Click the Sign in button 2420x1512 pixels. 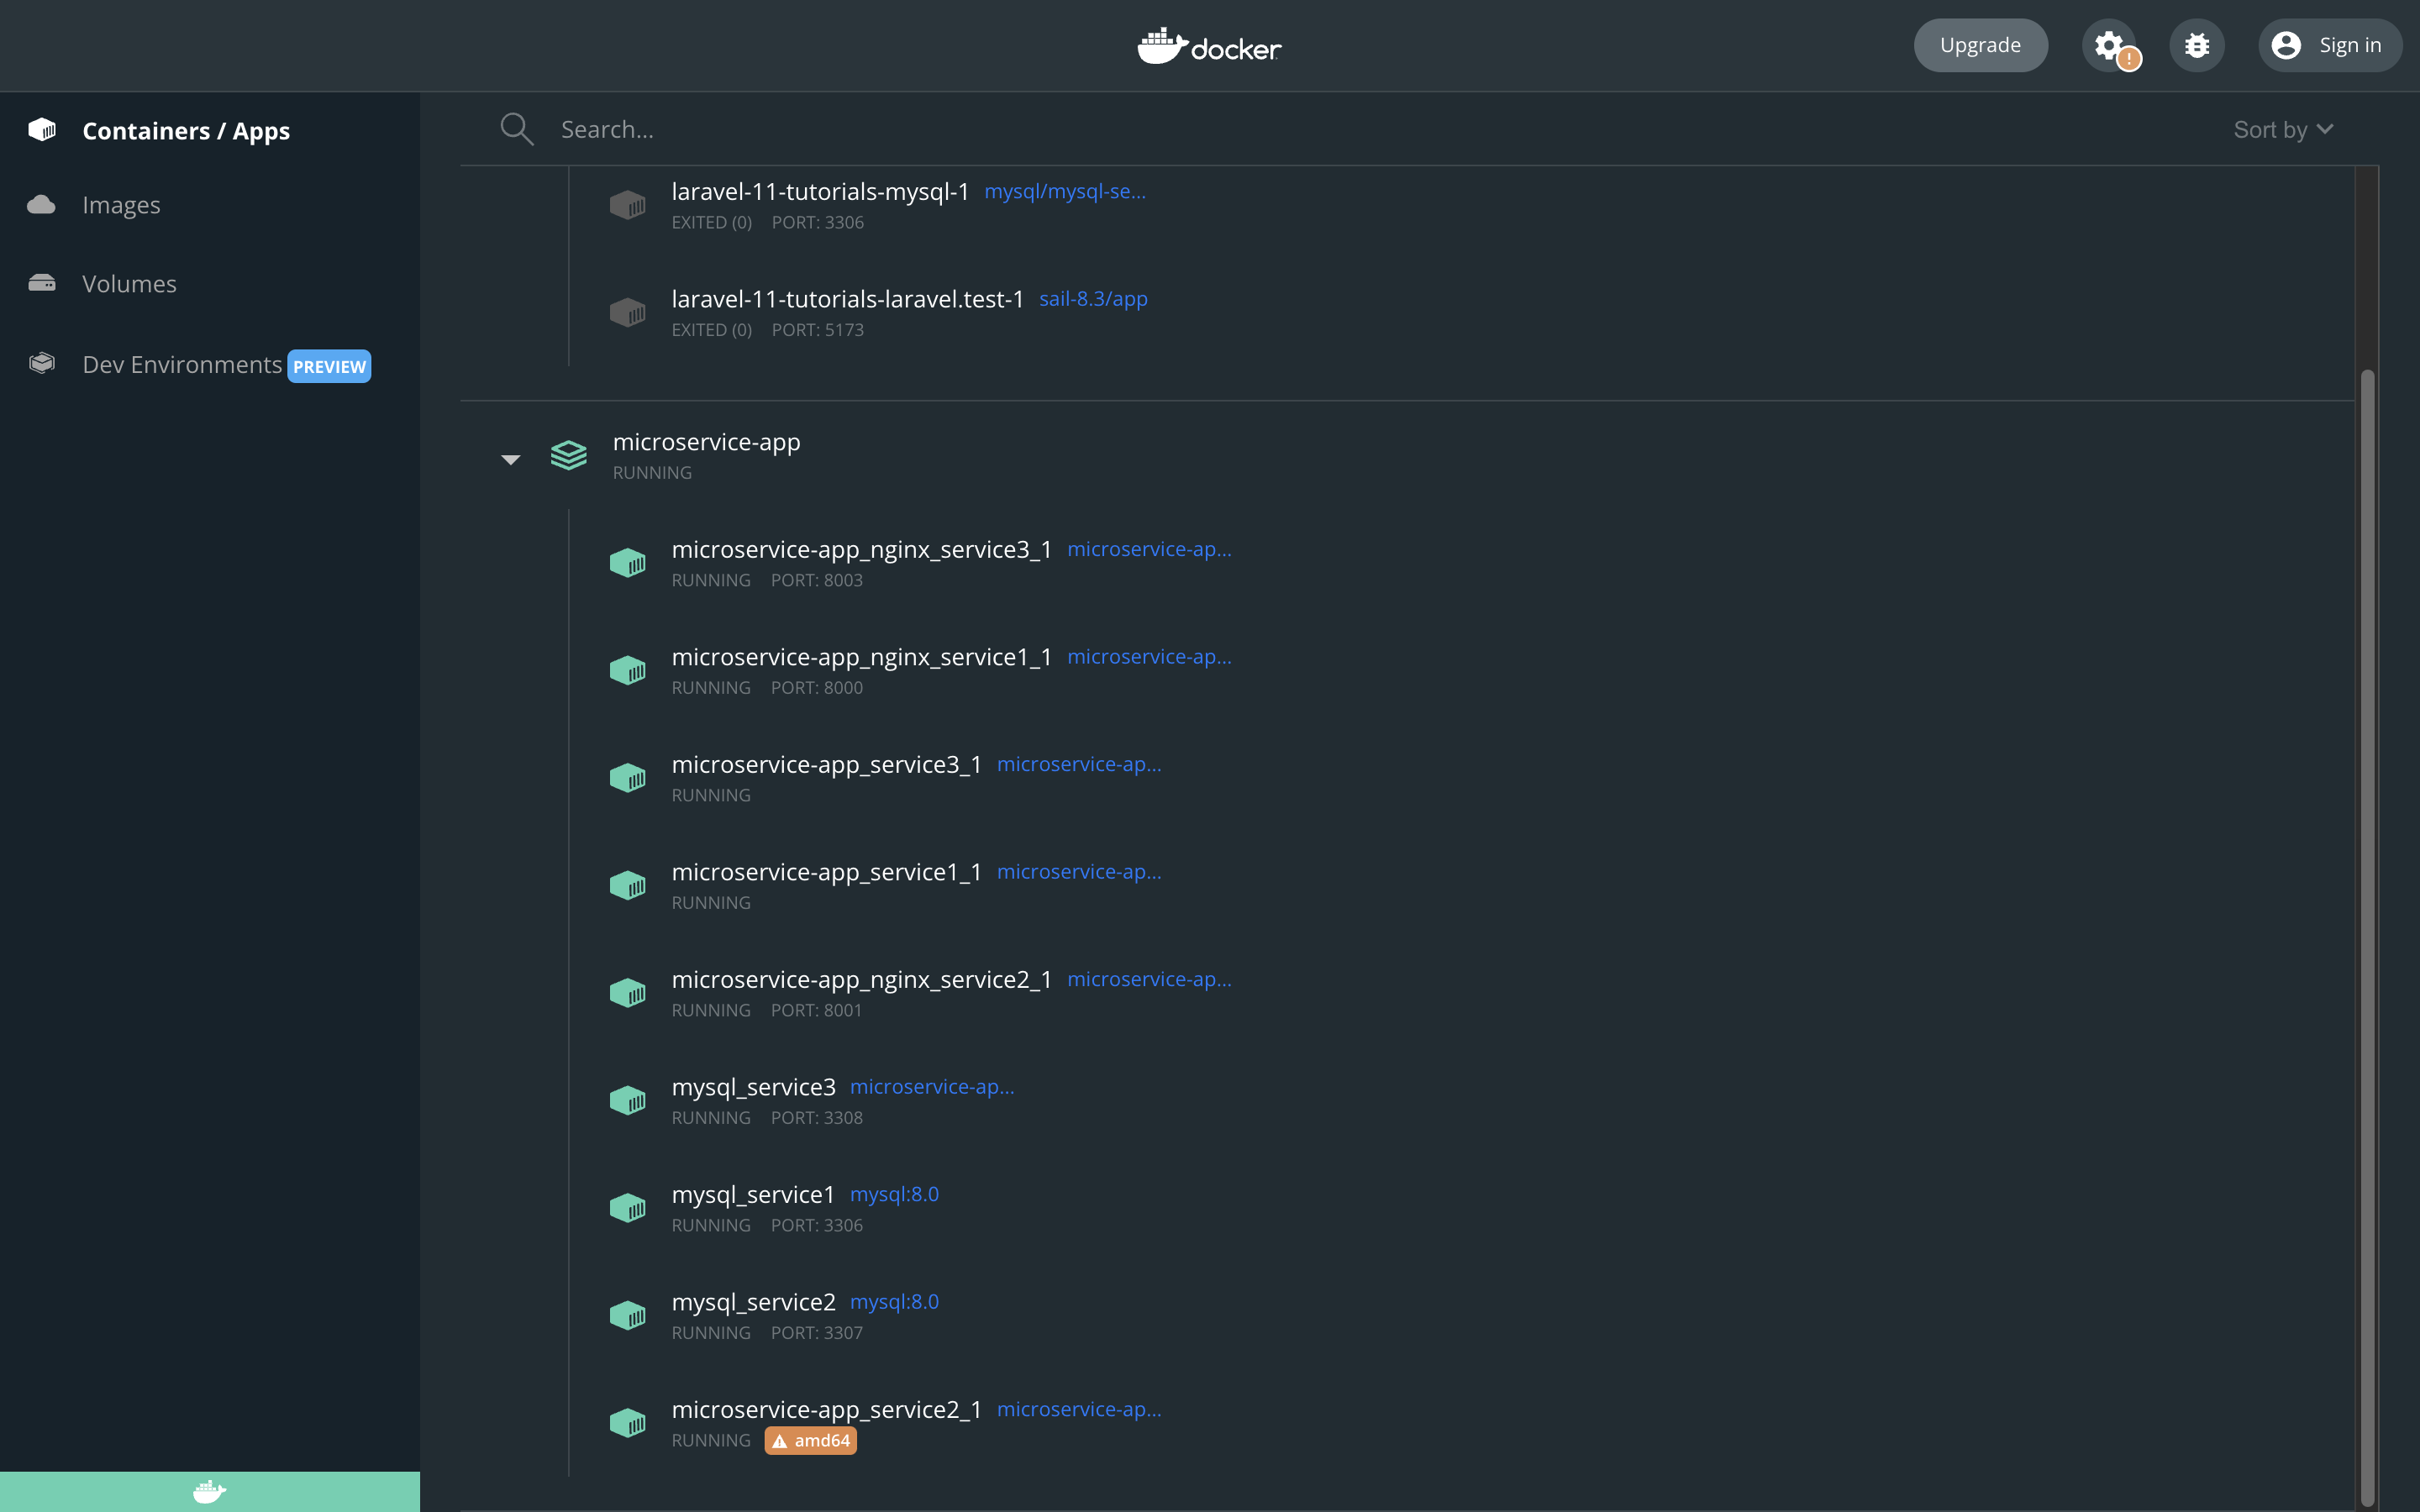coord(2328,45)
